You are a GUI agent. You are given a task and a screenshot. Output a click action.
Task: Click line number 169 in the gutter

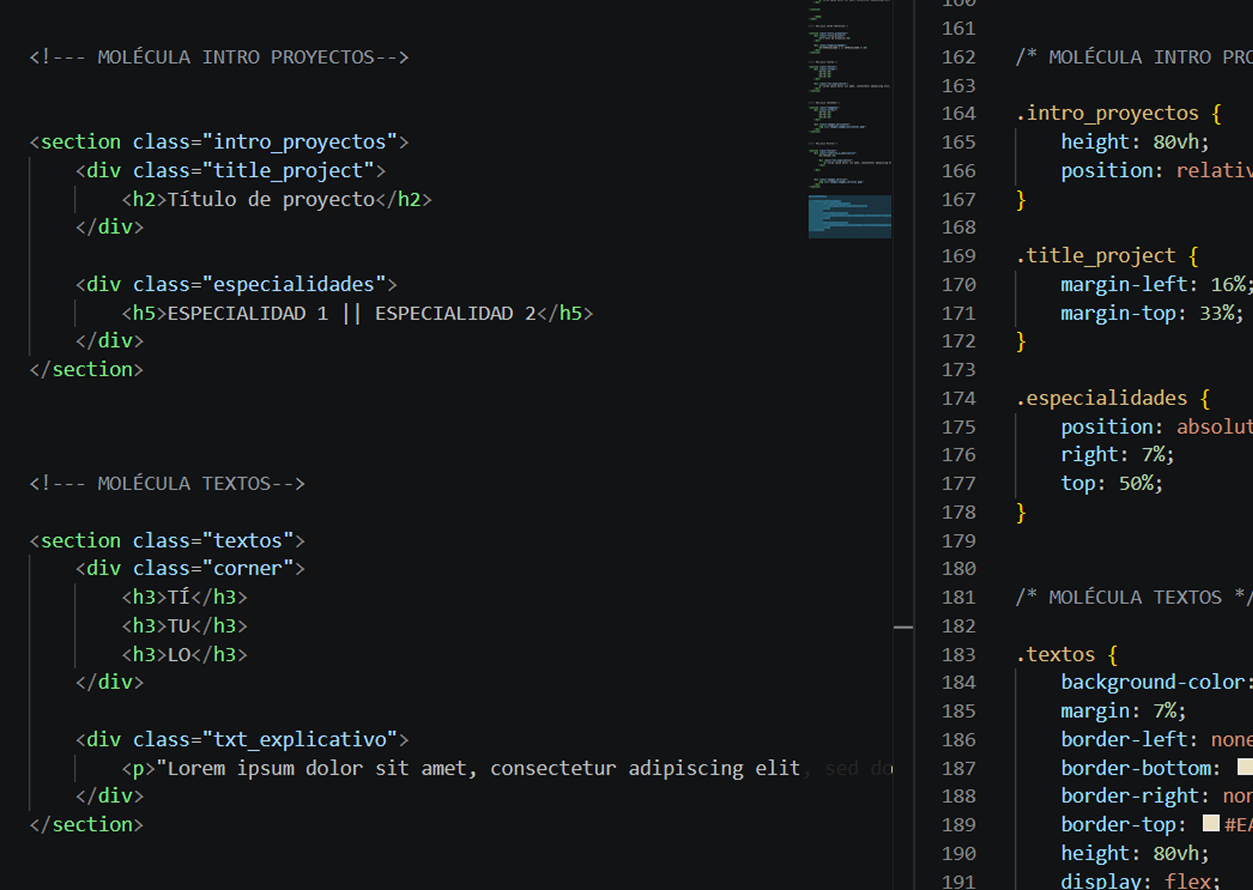(x=958, y=256)
